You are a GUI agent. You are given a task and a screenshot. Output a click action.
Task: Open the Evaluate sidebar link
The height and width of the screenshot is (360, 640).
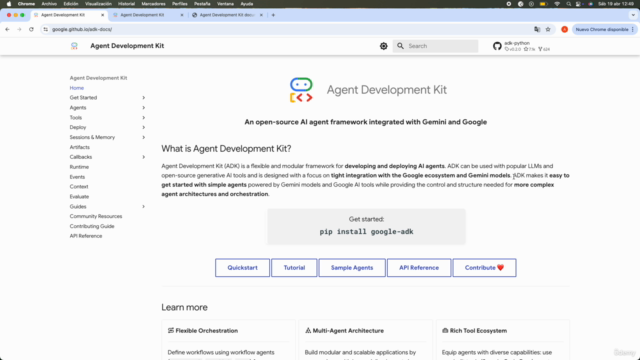79,197
